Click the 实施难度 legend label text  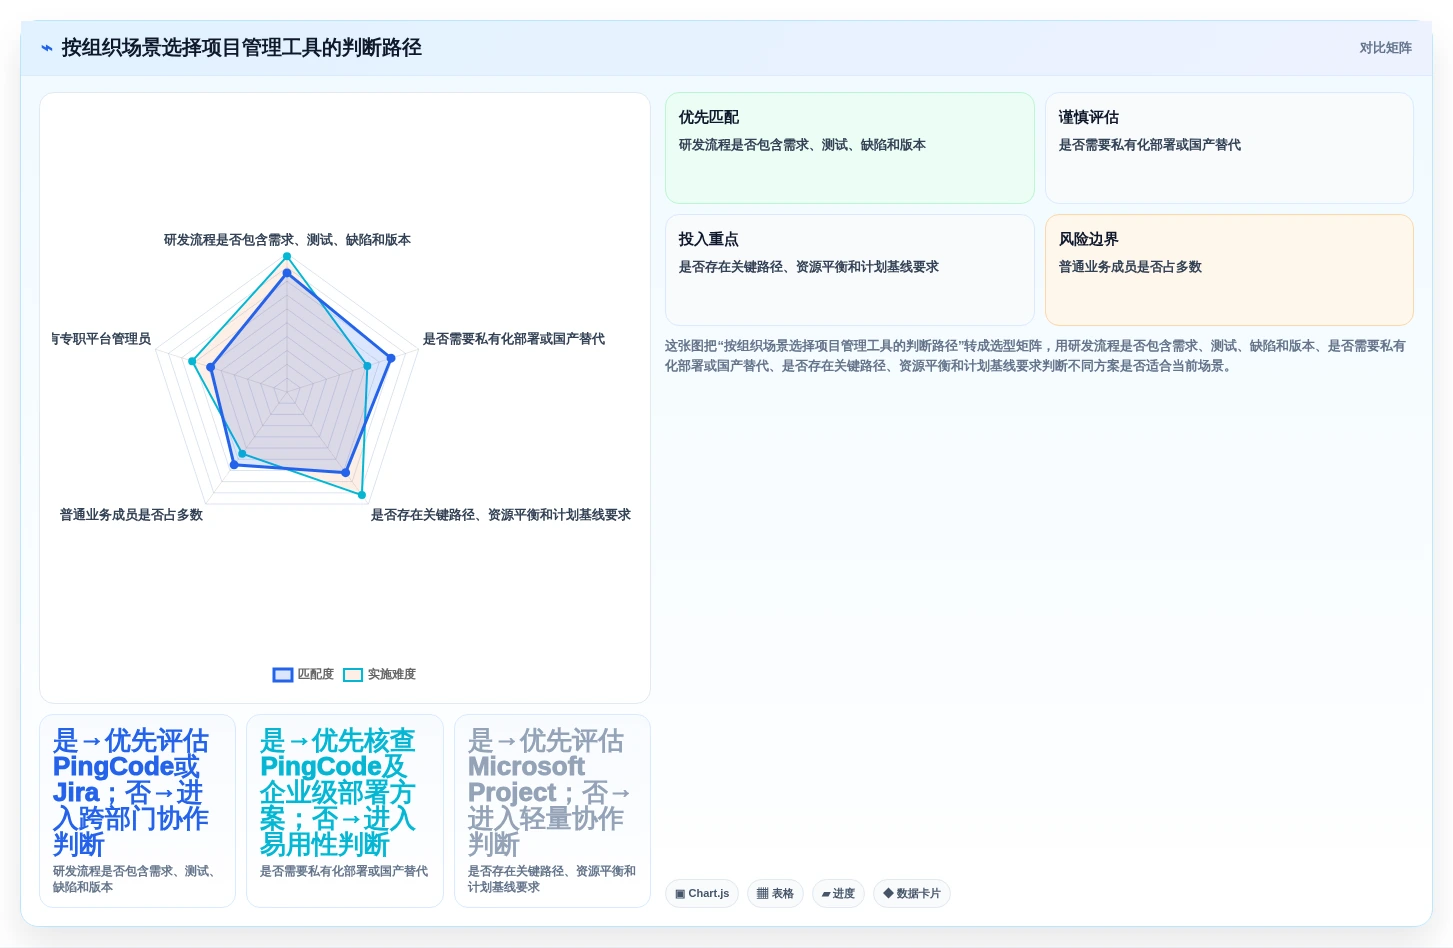click(391, 675)
